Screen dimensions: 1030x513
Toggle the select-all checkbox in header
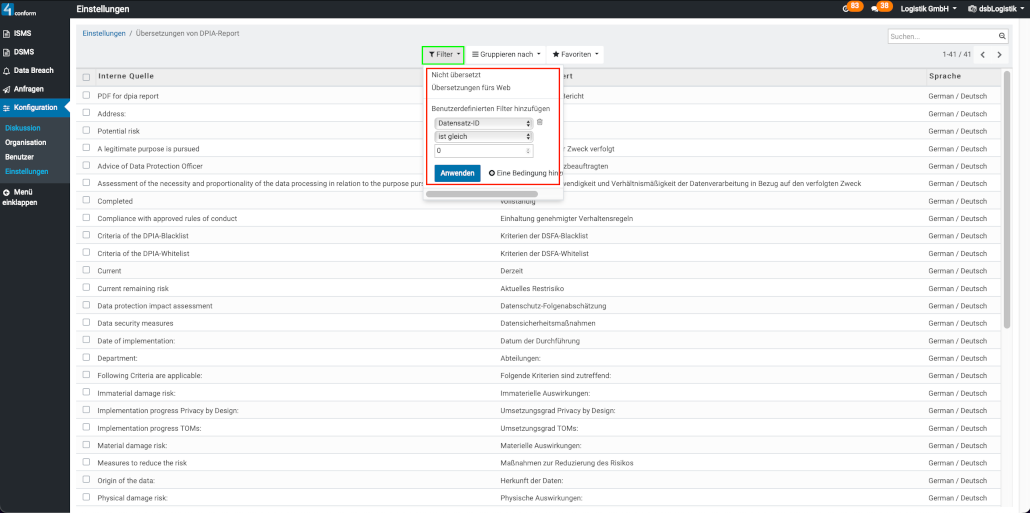click(x=87, y=77)
